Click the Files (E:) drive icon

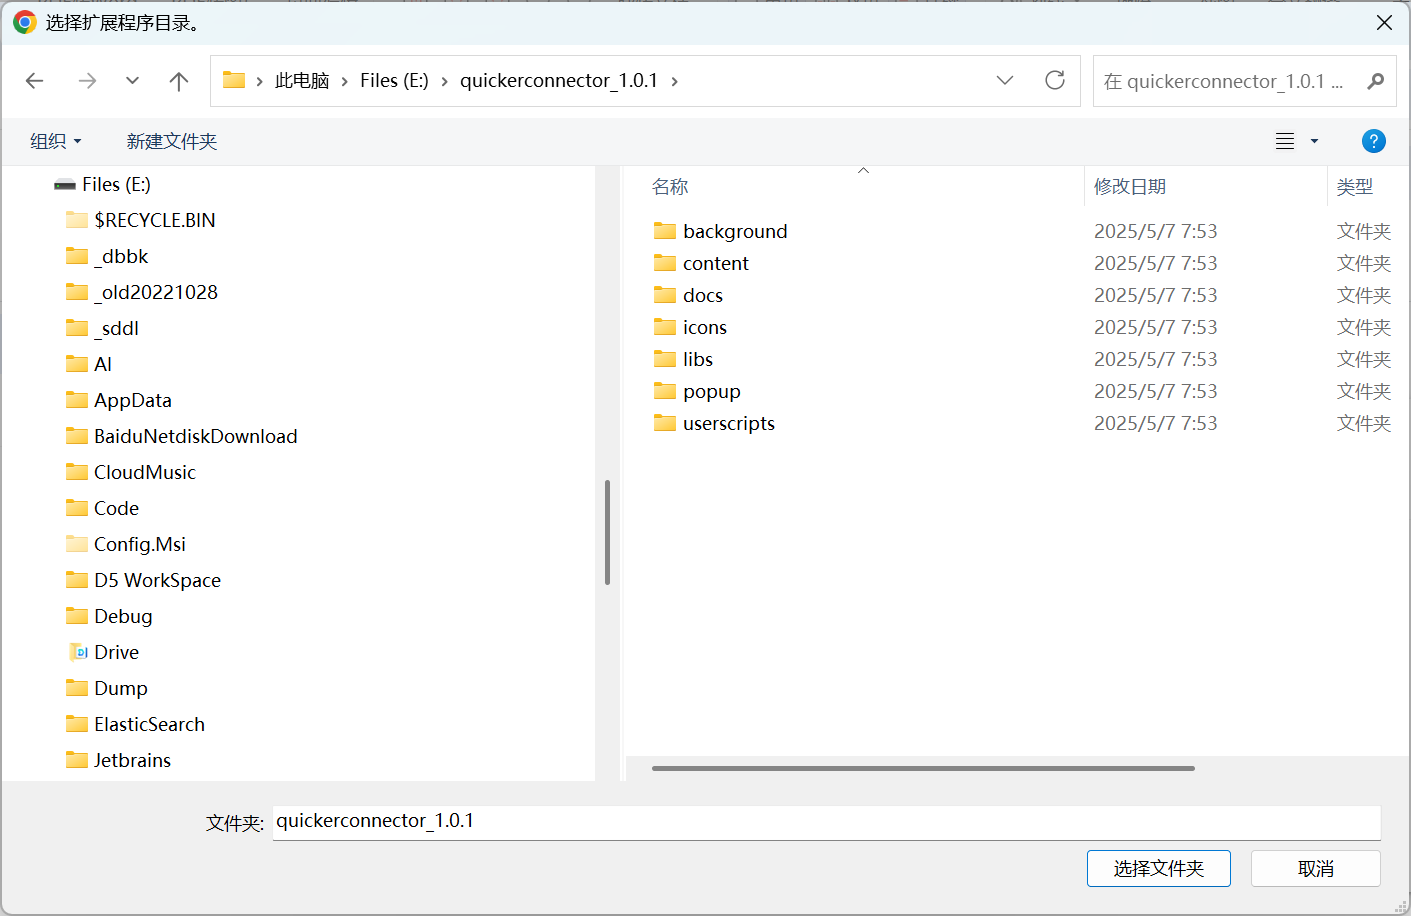tap(65, 185)
